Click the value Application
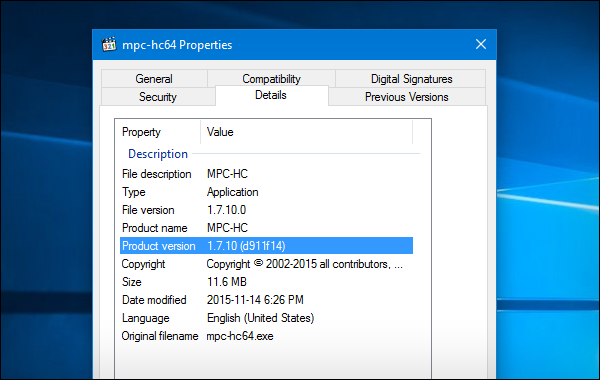The height and width of the screenshot is (380, 600). pos(233,192)
